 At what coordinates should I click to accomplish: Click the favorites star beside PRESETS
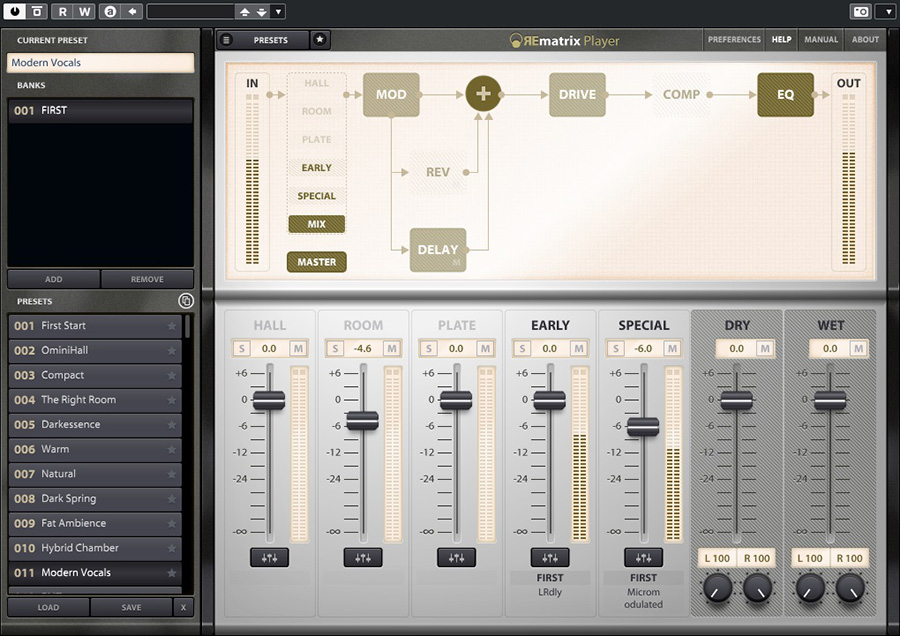point(319,40)
